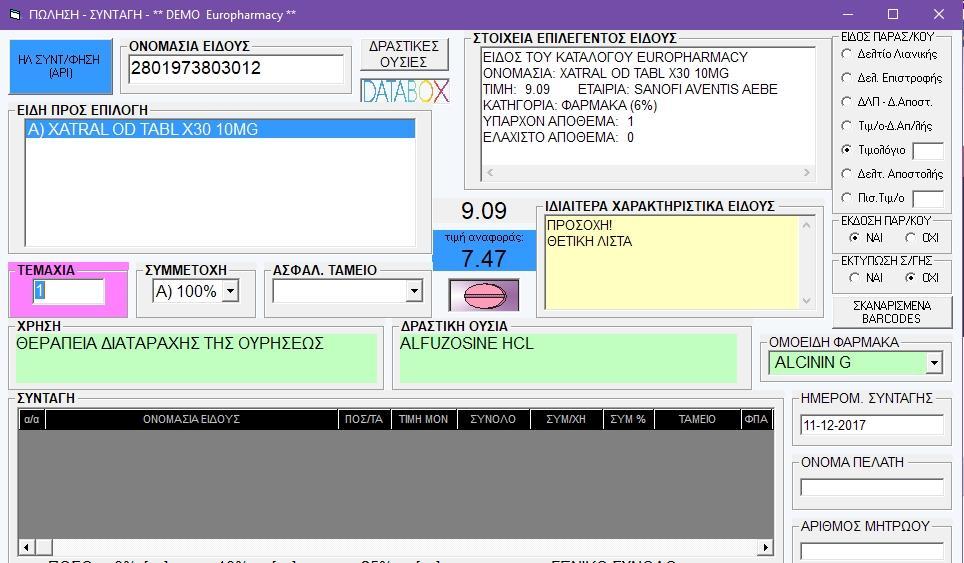964x563 pixels.
Task: Click the ΤΙΜΗ ΜΟΝ column header
Action: (x=424, y=419)
